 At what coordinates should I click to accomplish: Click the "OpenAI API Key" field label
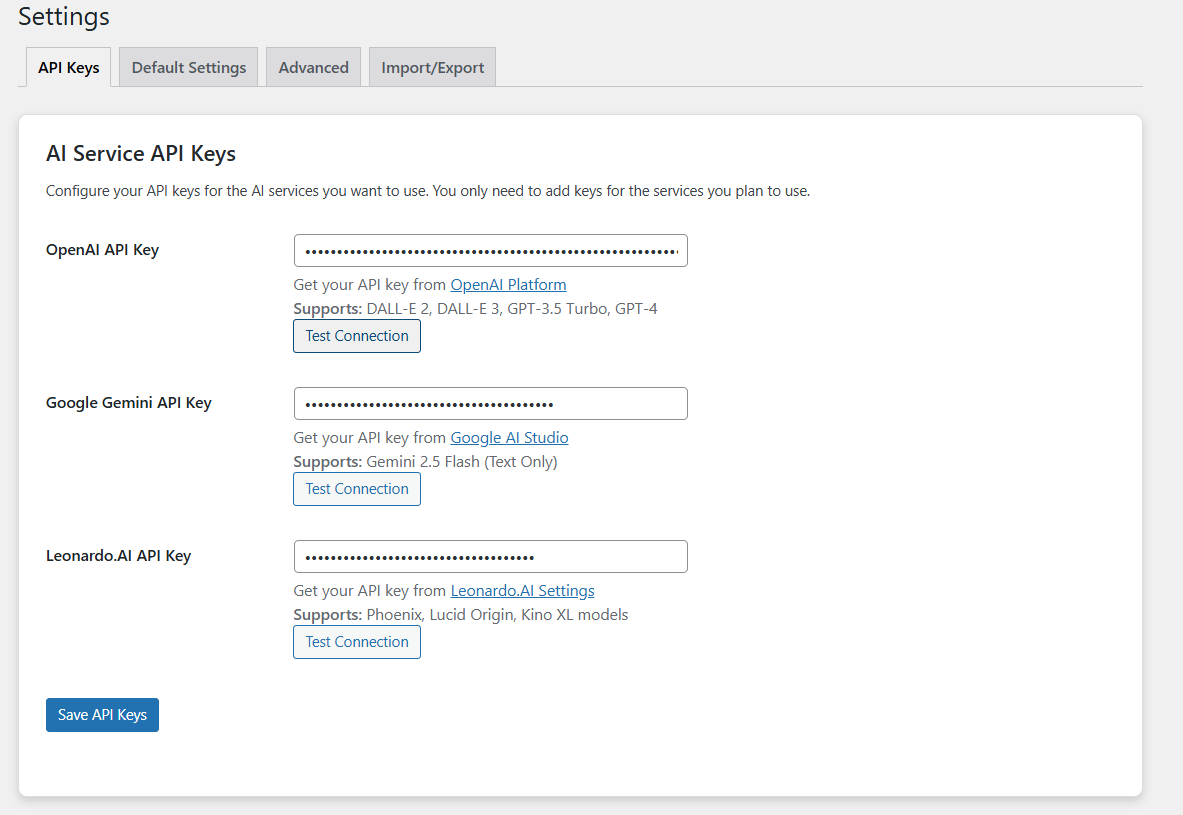(102, 250)
